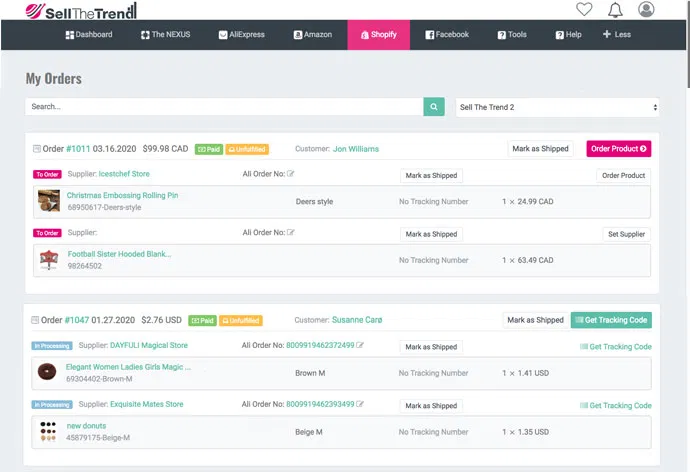690x472 pixels.
Task: Switch to the AliExpress tab
Action: 242,34
